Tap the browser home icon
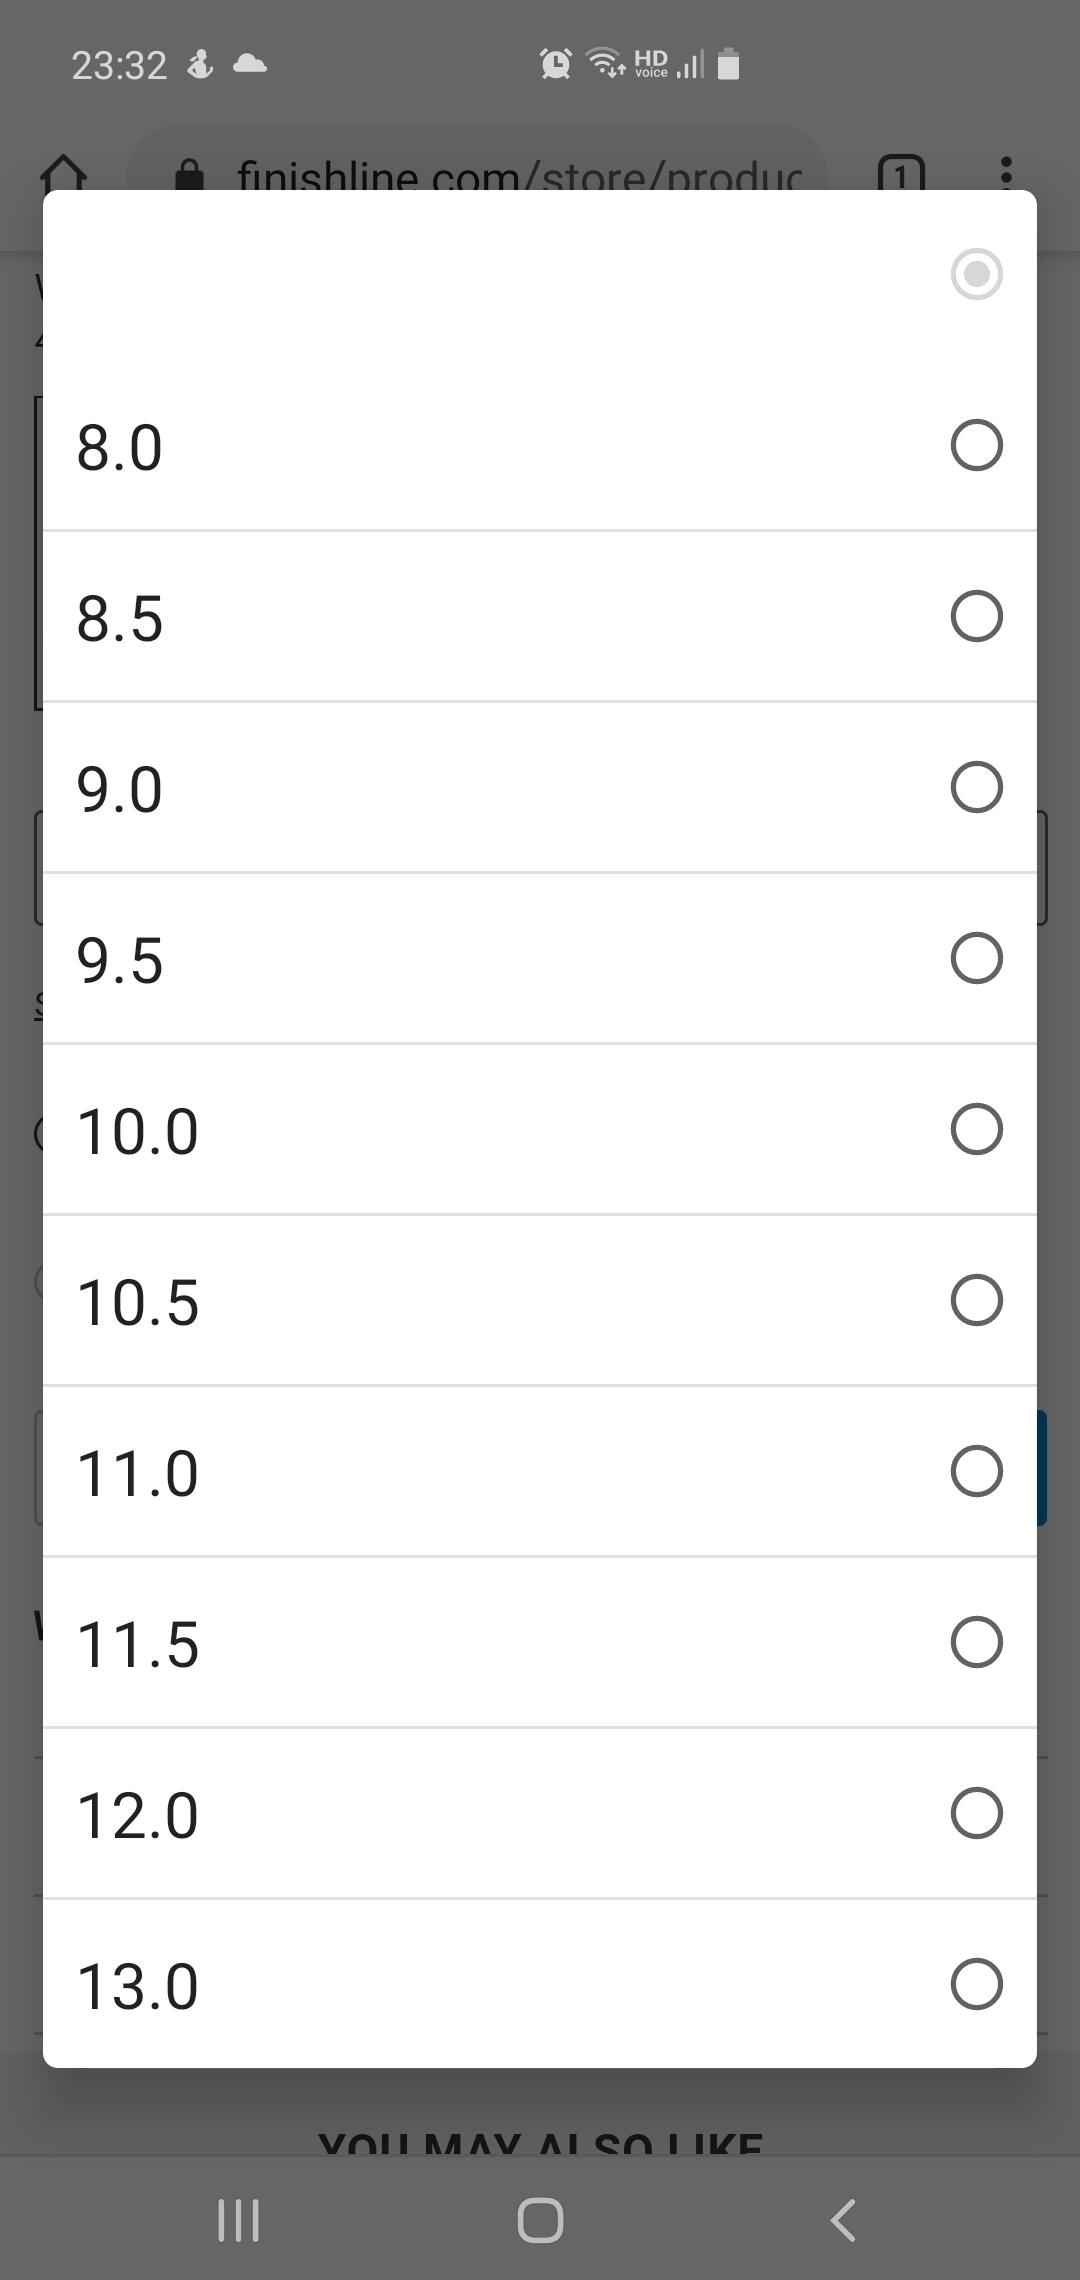 pos(63,173)
